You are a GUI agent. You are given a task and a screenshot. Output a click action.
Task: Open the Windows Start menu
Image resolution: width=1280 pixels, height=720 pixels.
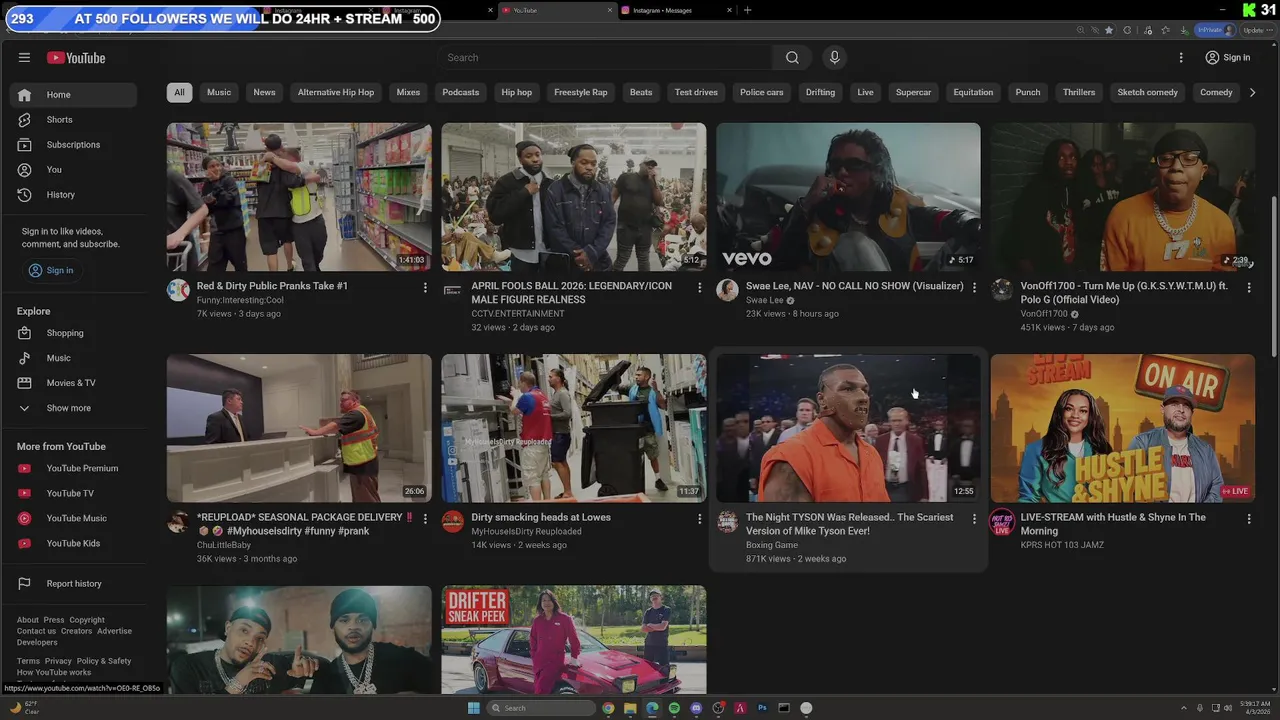pyautogui.click(x=474, y=708)
